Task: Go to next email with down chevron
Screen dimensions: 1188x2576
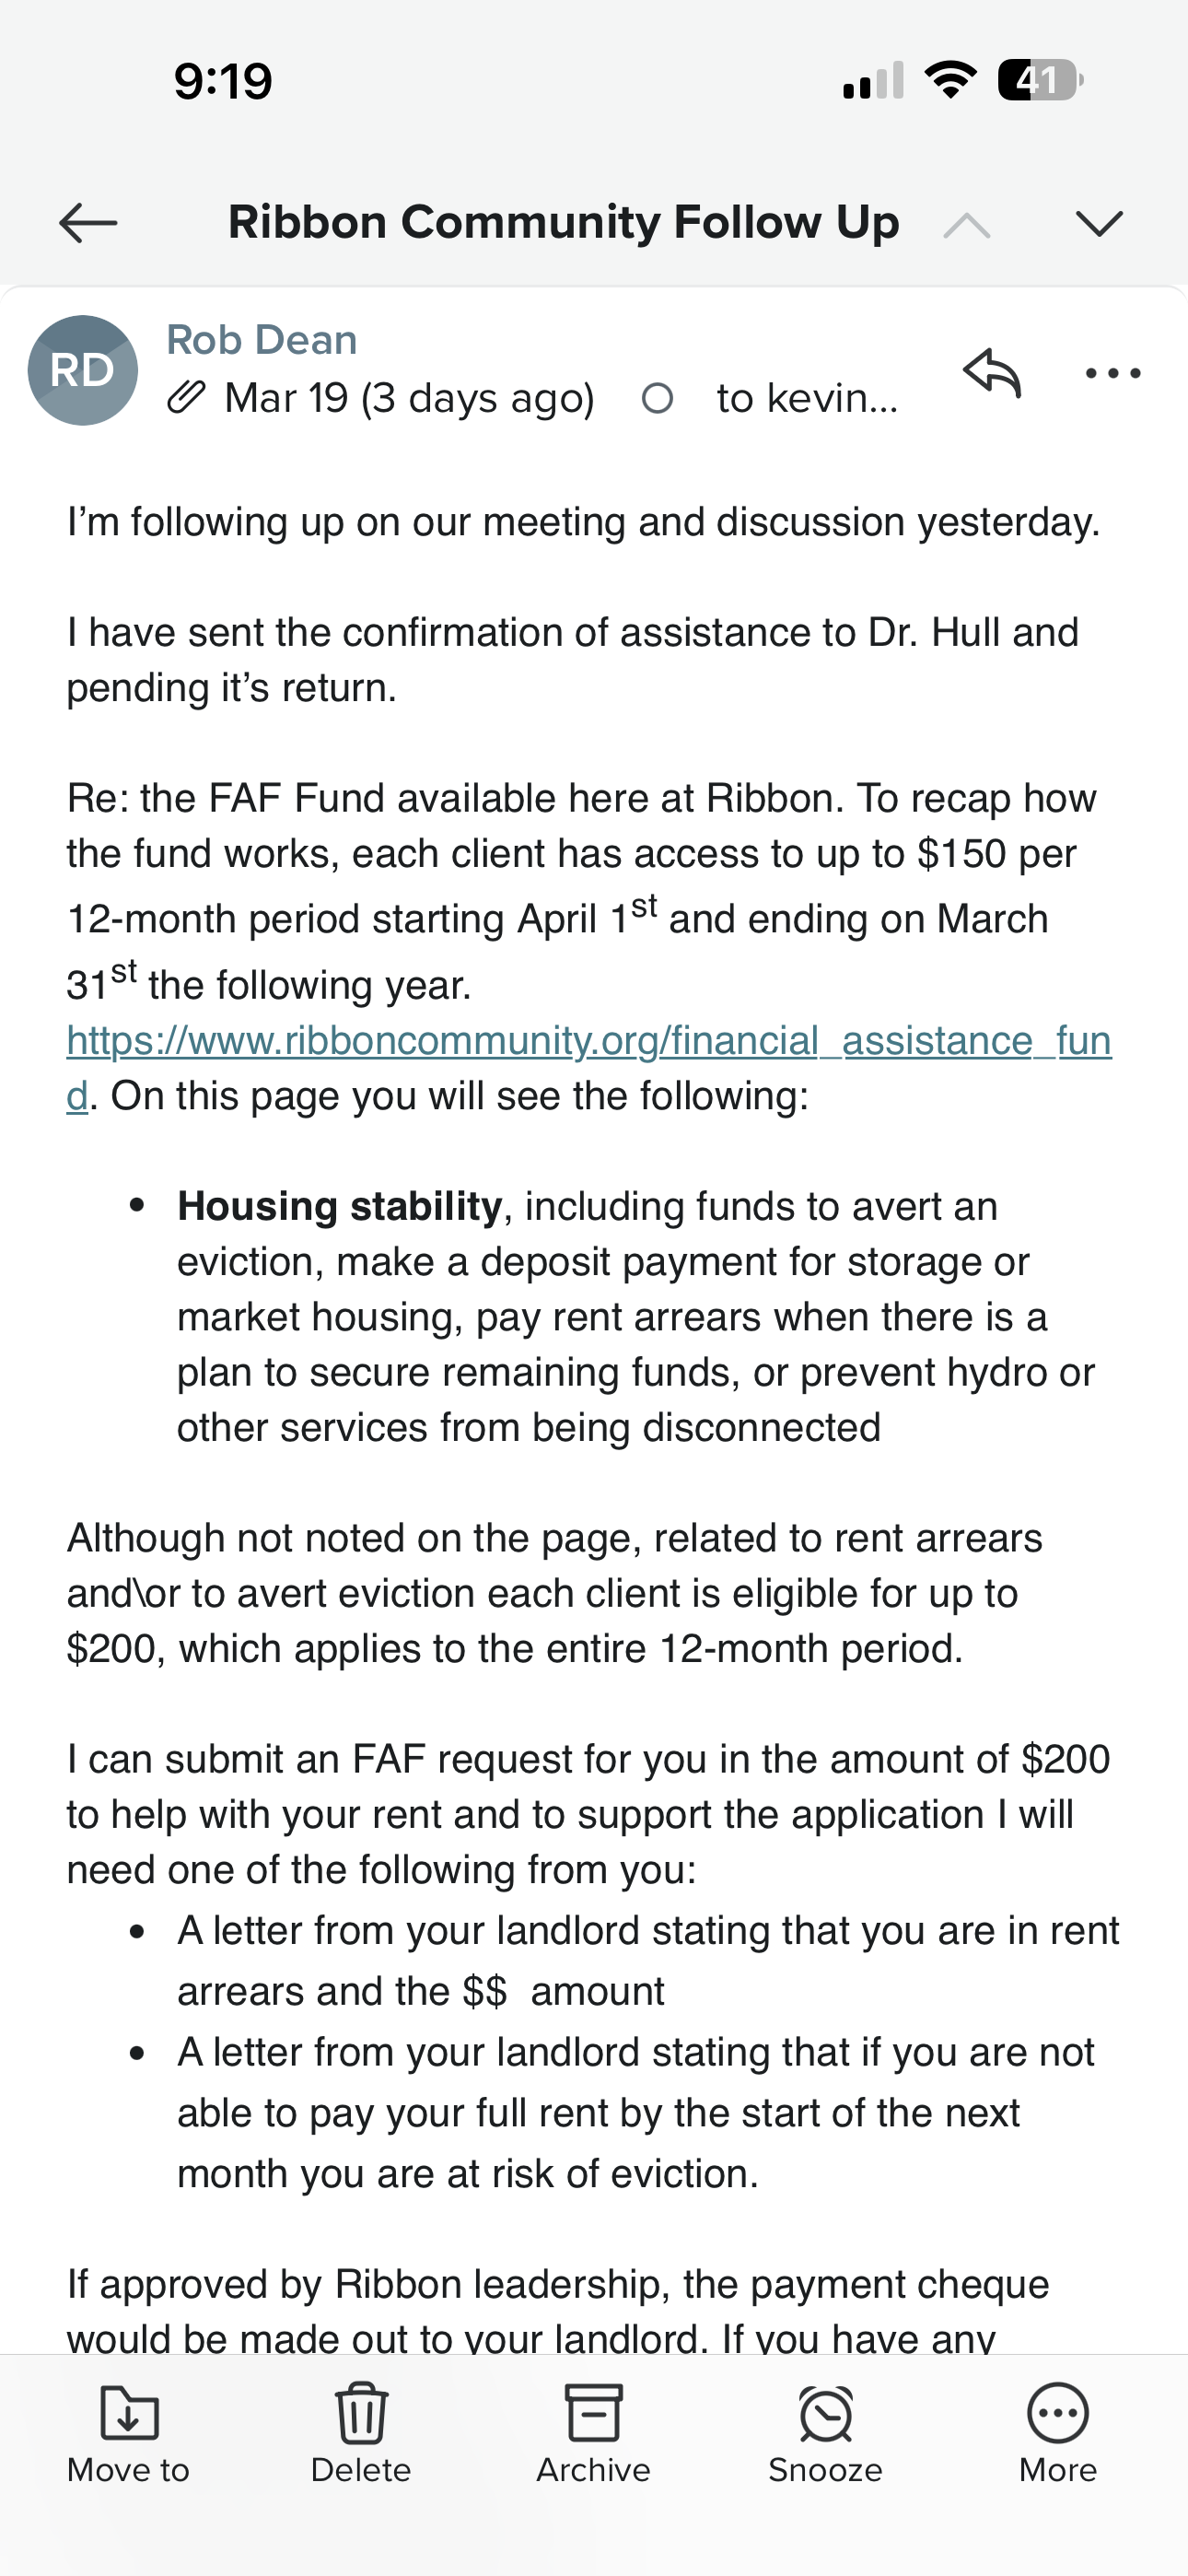Action: [1099, 223]
